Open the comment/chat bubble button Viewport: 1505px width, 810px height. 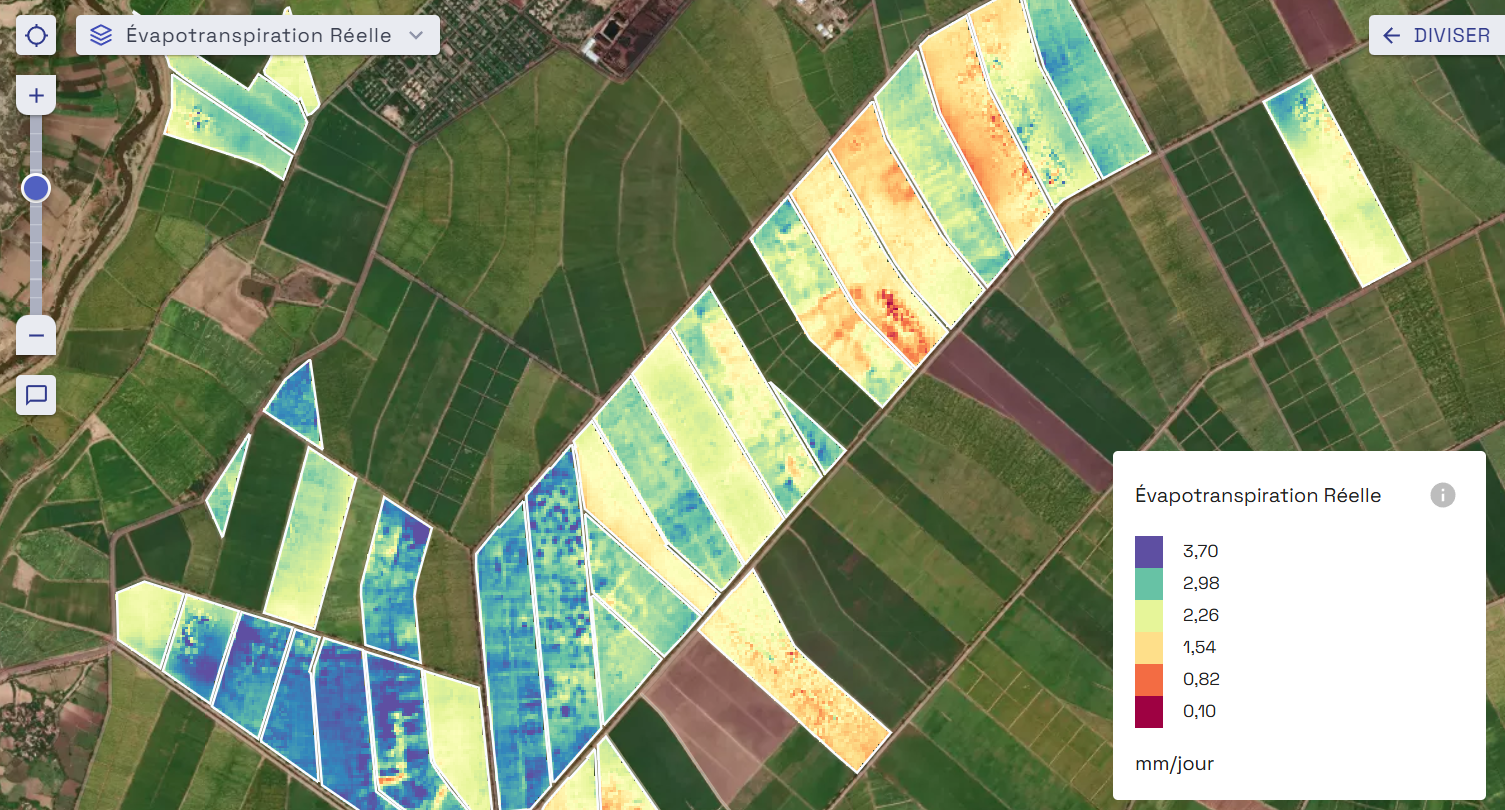click(x=36, y=395)
